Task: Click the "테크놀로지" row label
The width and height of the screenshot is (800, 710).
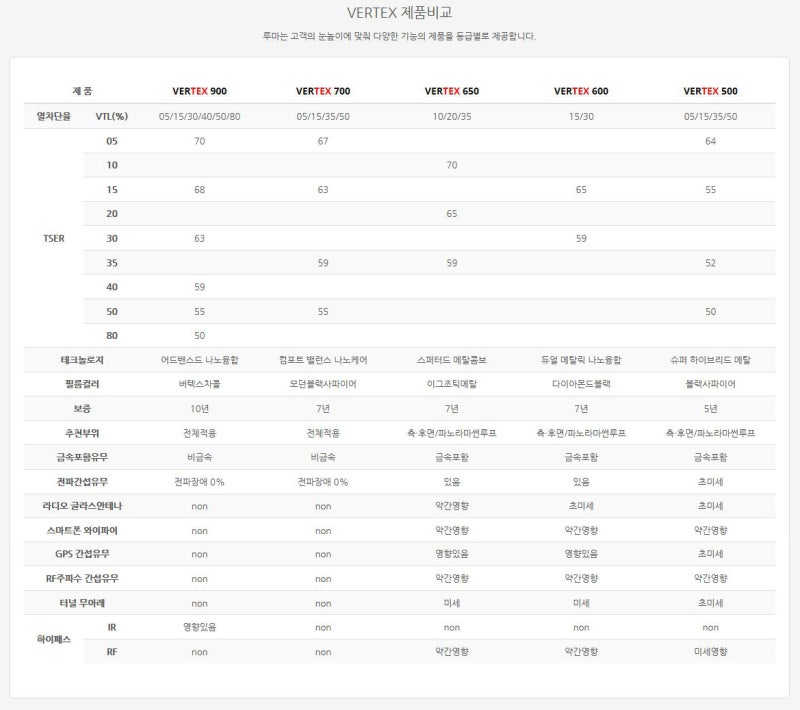Action: click(82, 360)
